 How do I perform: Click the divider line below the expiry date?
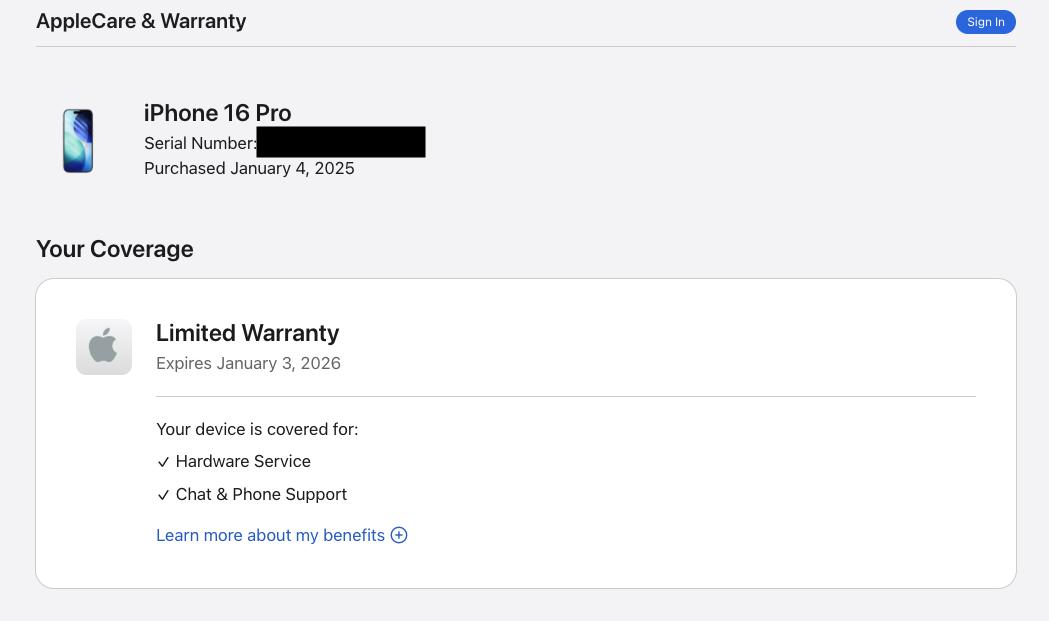coord(565,397)
